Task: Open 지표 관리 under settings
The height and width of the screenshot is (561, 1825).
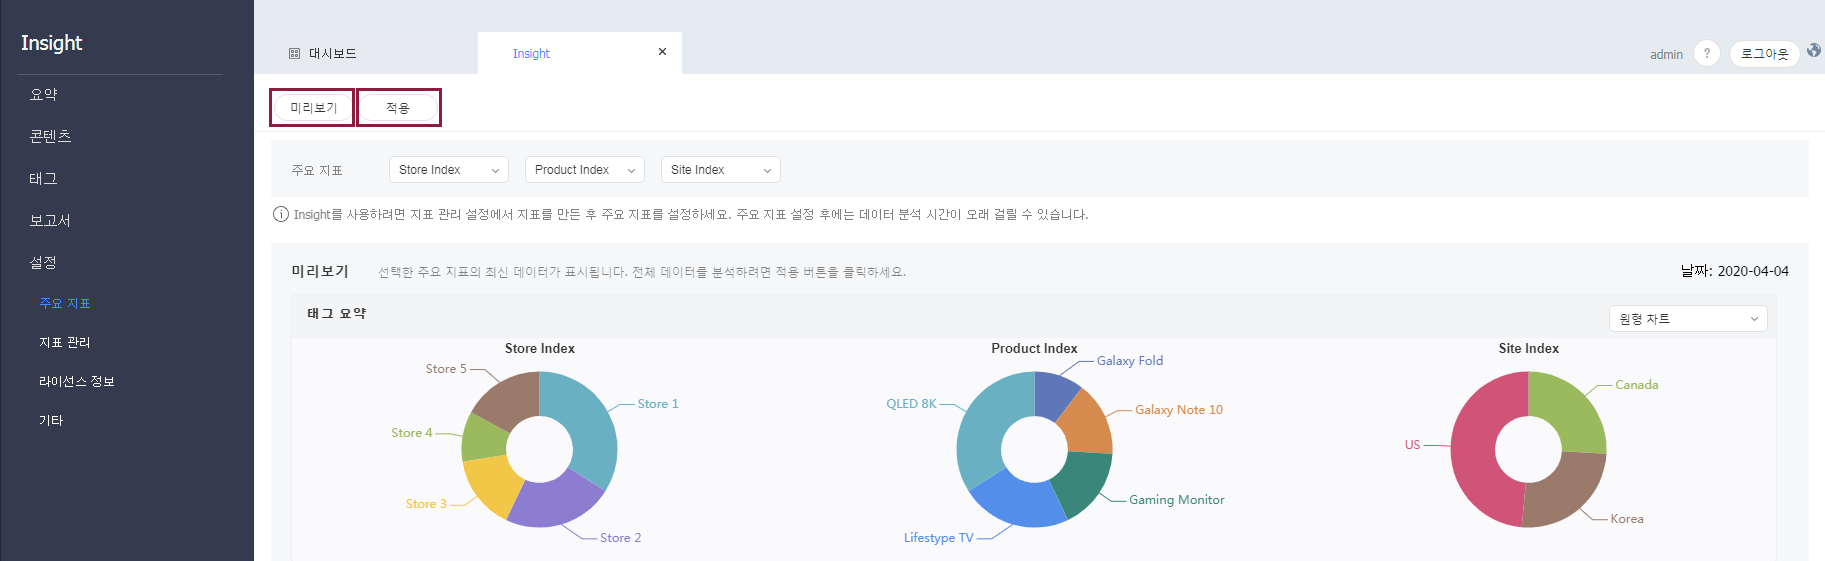Action: (x=65, y=342)
